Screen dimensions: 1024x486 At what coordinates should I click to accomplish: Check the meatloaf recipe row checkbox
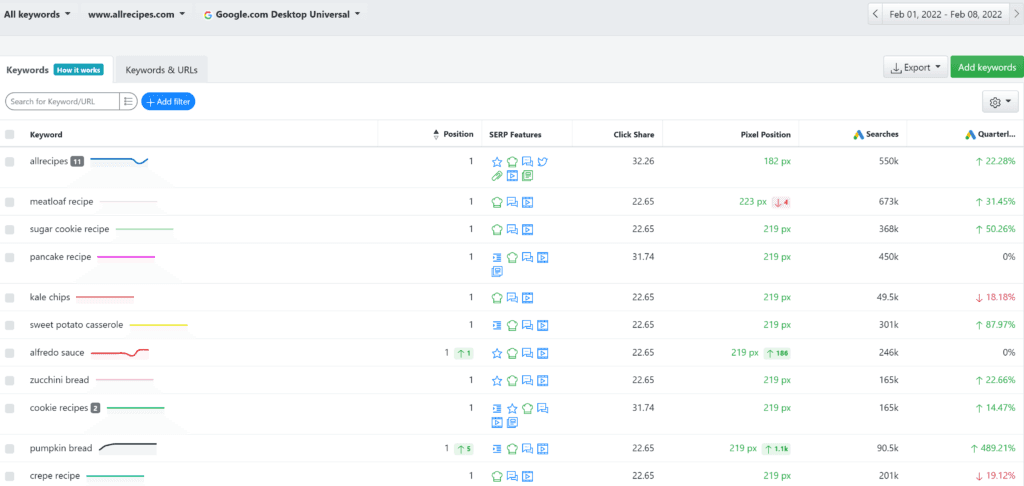pos(9,202)
